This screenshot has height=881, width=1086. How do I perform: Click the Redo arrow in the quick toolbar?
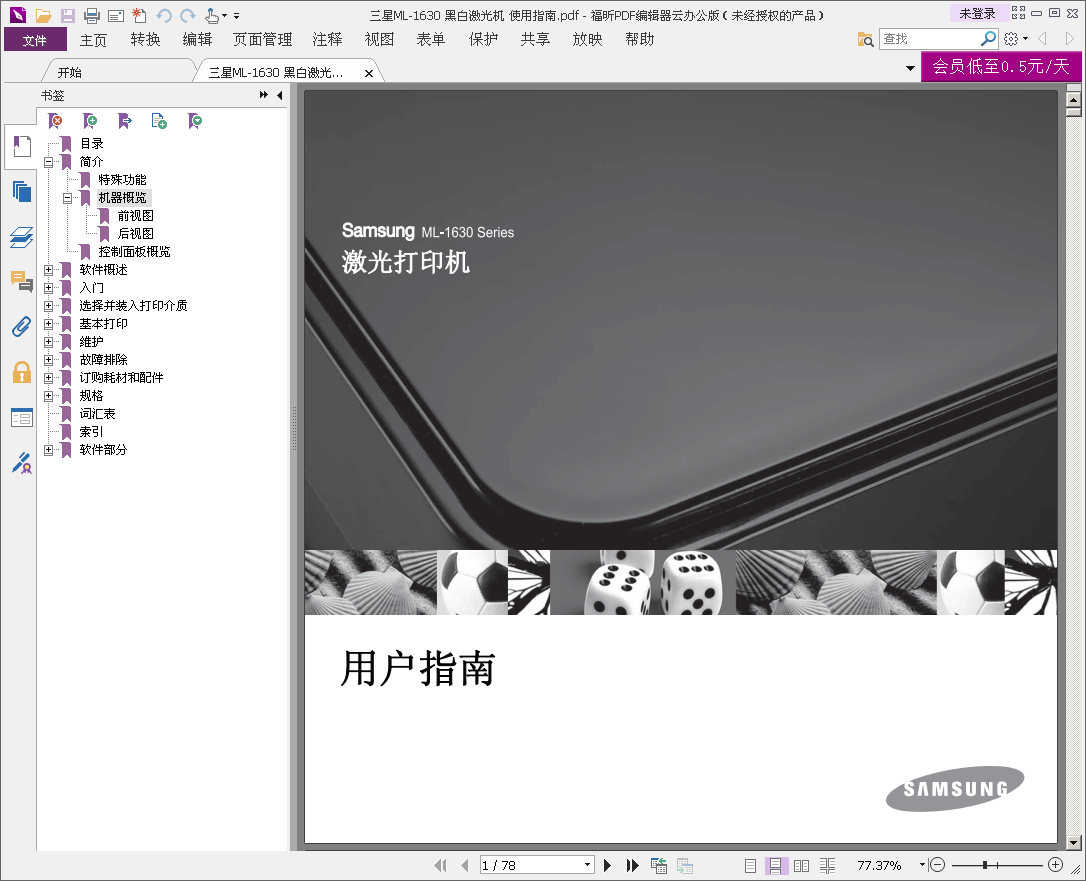[x=188, y=15]
